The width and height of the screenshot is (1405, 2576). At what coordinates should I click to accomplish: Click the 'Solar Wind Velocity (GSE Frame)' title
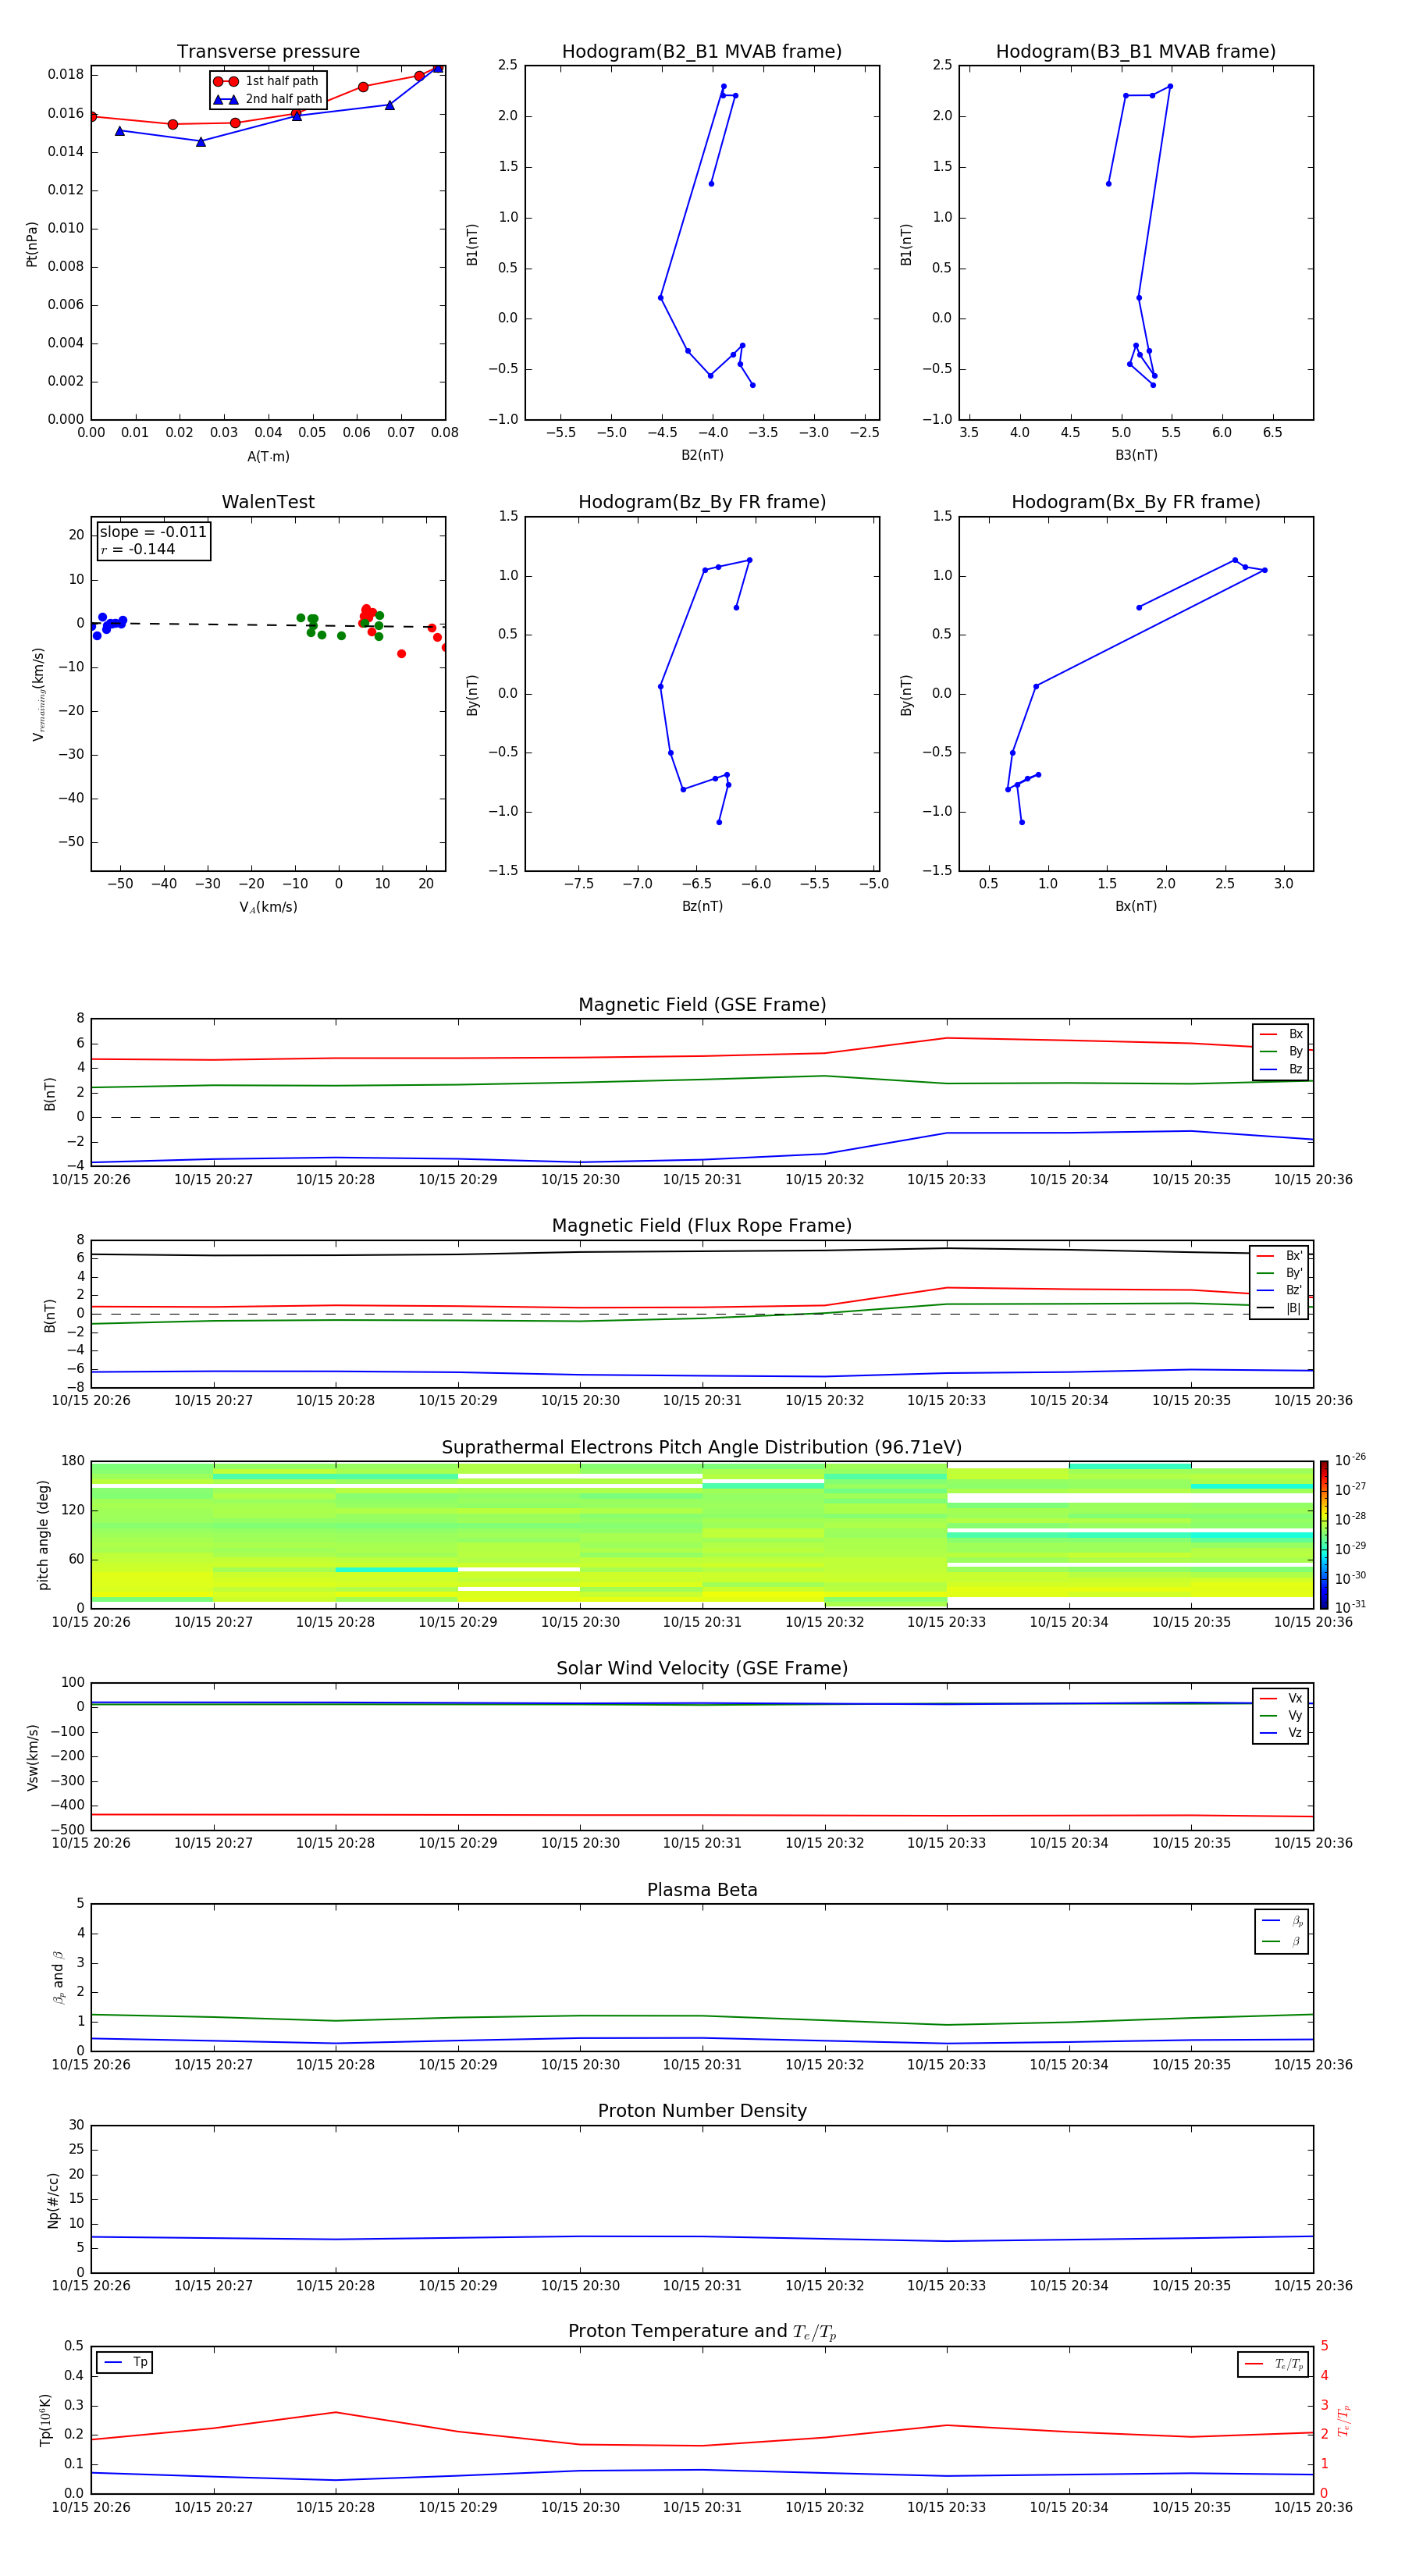[x=702, y=1668]
